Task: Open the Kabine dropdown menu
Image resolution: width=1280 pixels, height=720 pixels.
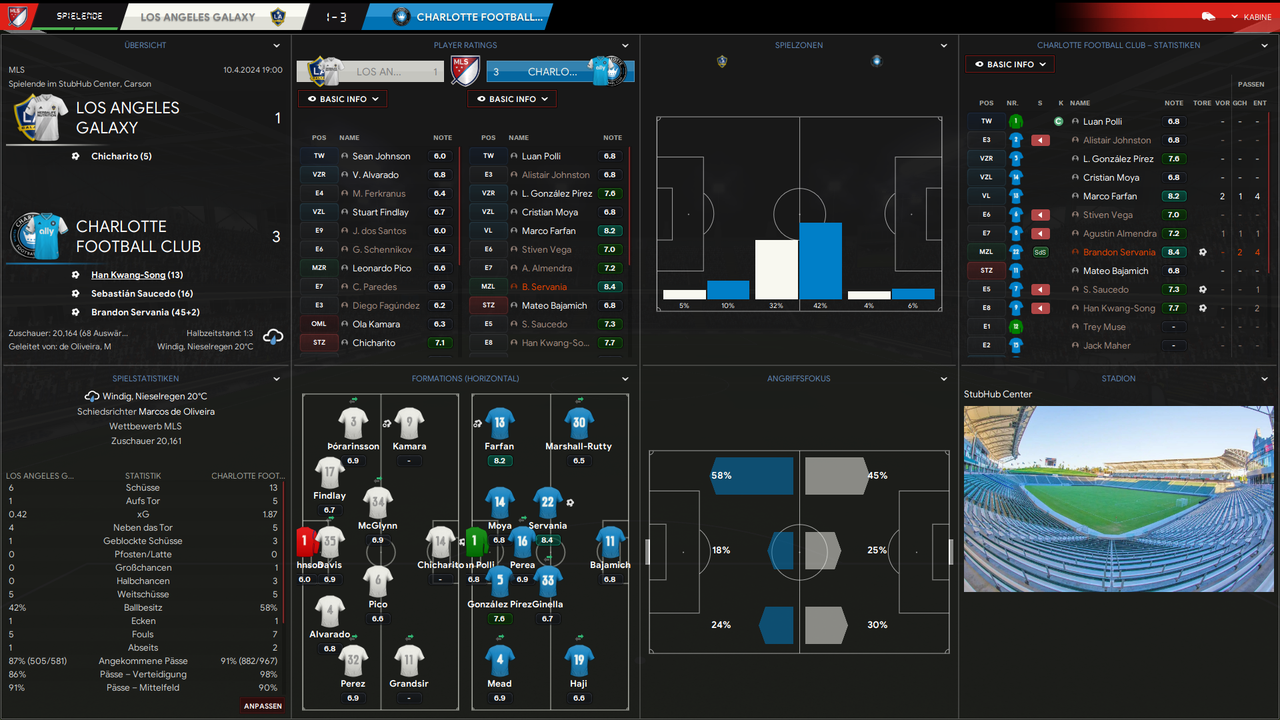Action: 1250,17
